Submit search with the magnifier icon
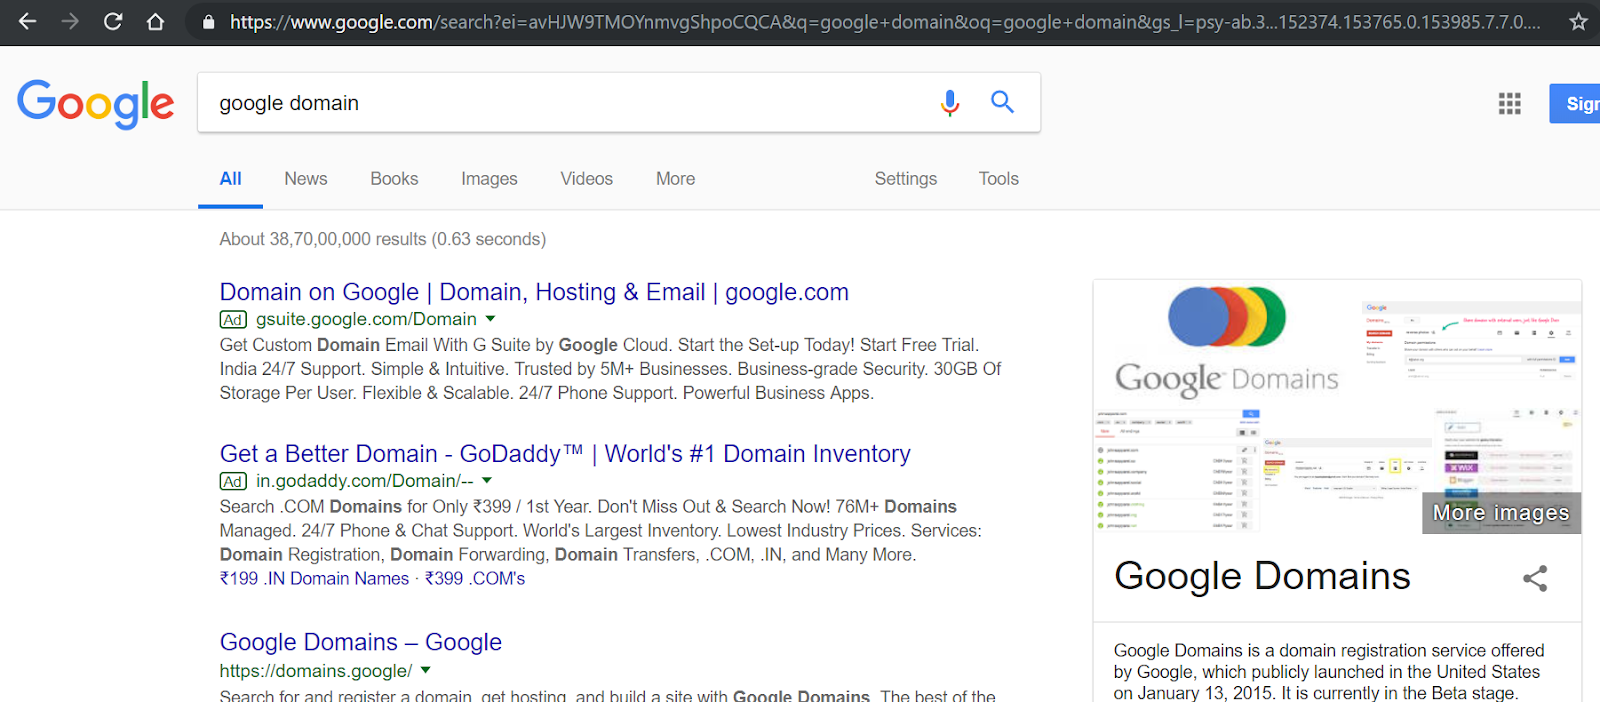1600x702 pixels. point(1002,102)
